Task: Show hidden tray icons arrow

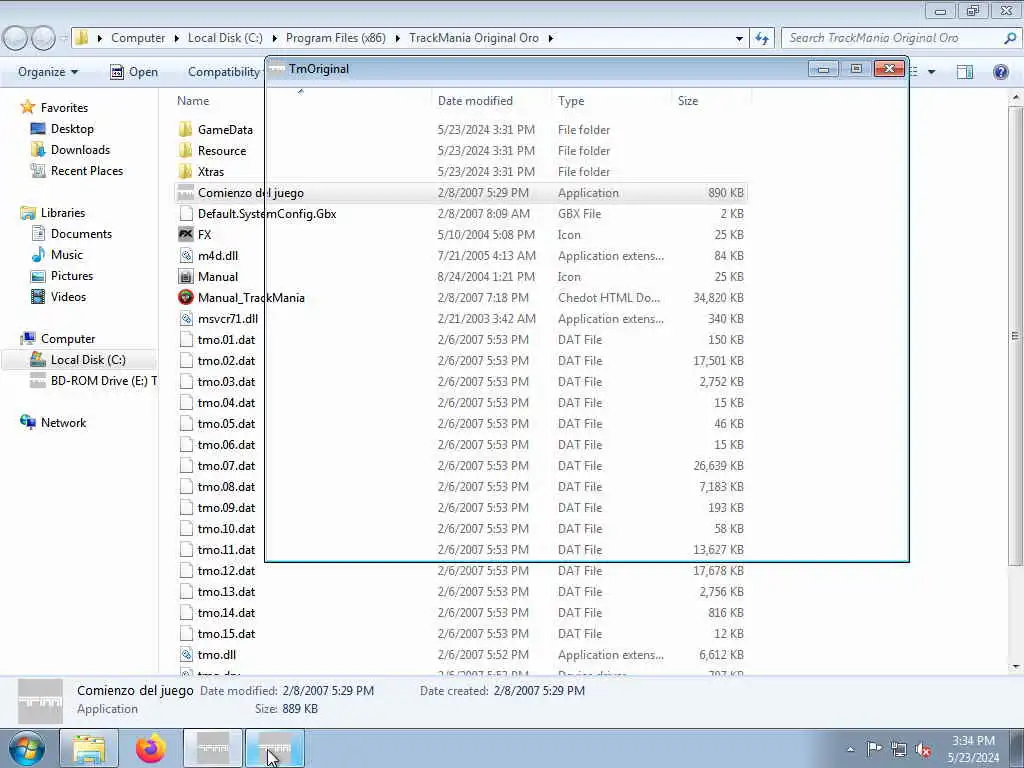Action: [850, 749]
